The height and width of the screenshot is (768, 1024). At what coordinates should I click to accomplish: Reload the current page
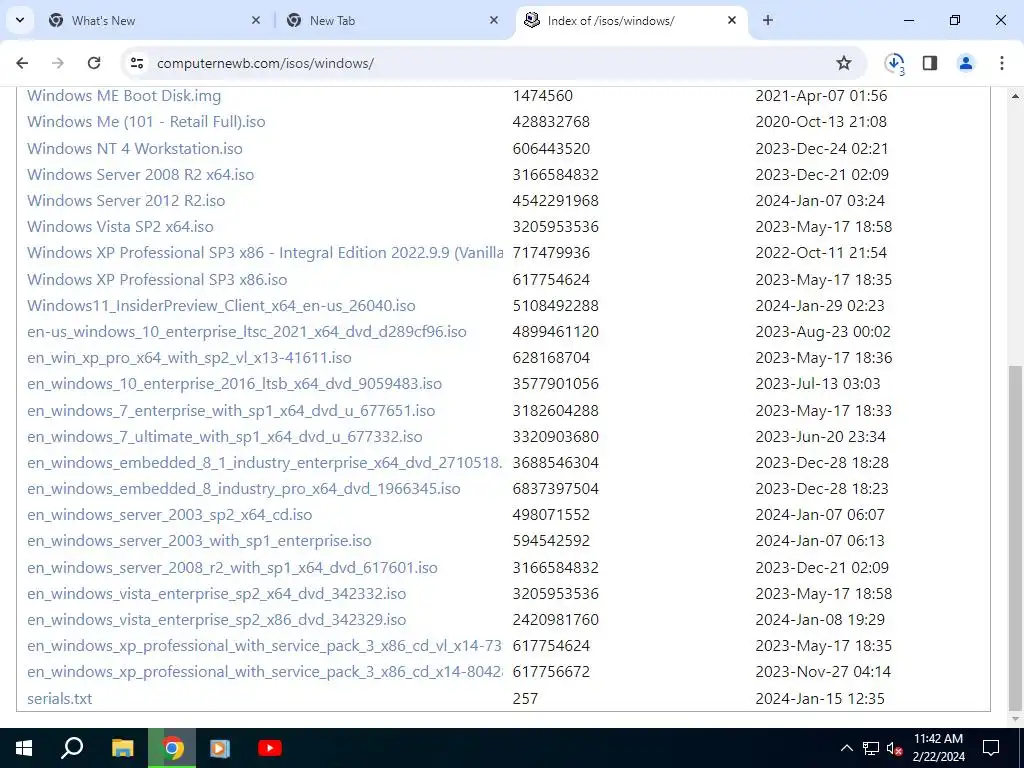94,63
